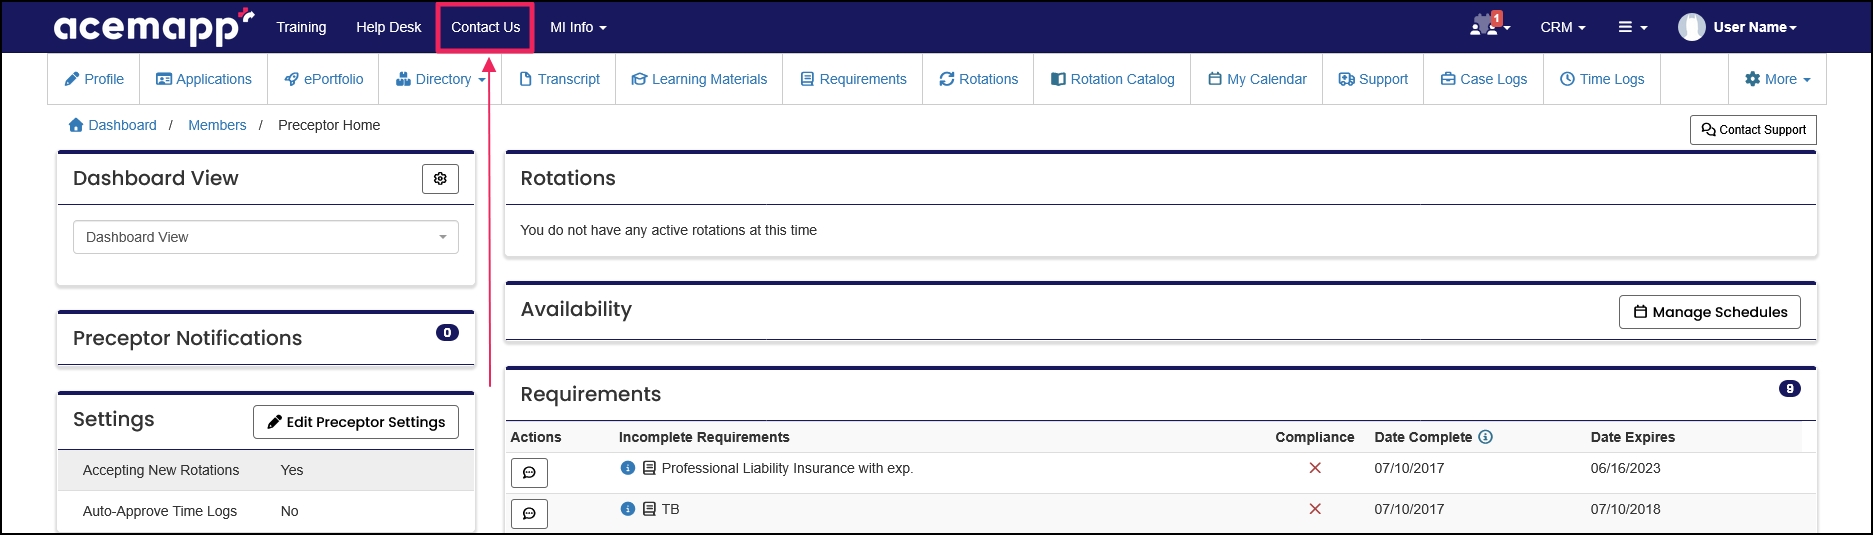Click info icon beside Professional Liability Insurance
This screenshot has width=1873, height=535.
click(x=628, y=468)
